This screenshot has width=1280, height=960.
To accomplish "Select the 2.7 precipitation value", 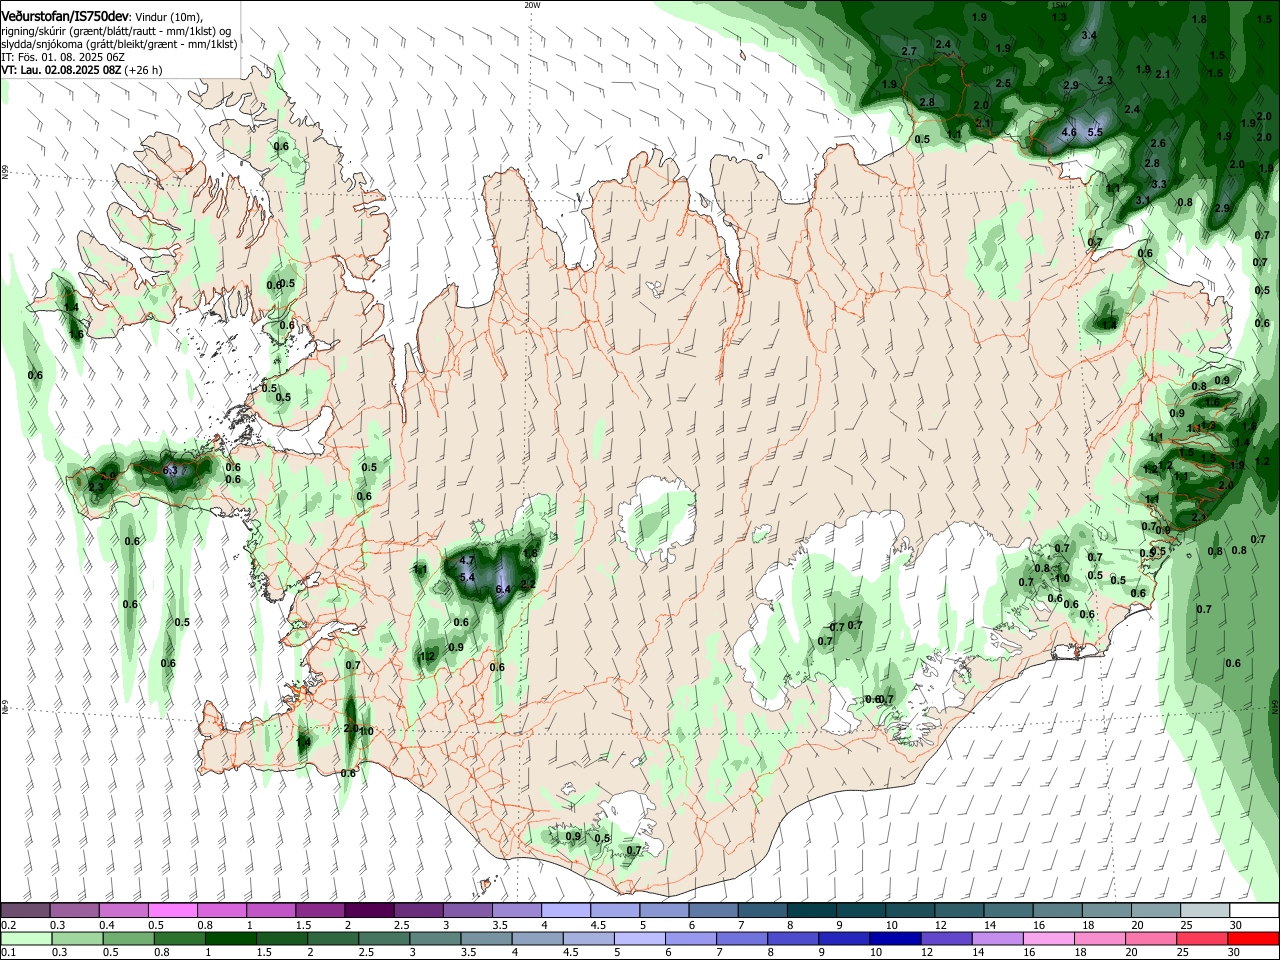I will coord(909,51).
